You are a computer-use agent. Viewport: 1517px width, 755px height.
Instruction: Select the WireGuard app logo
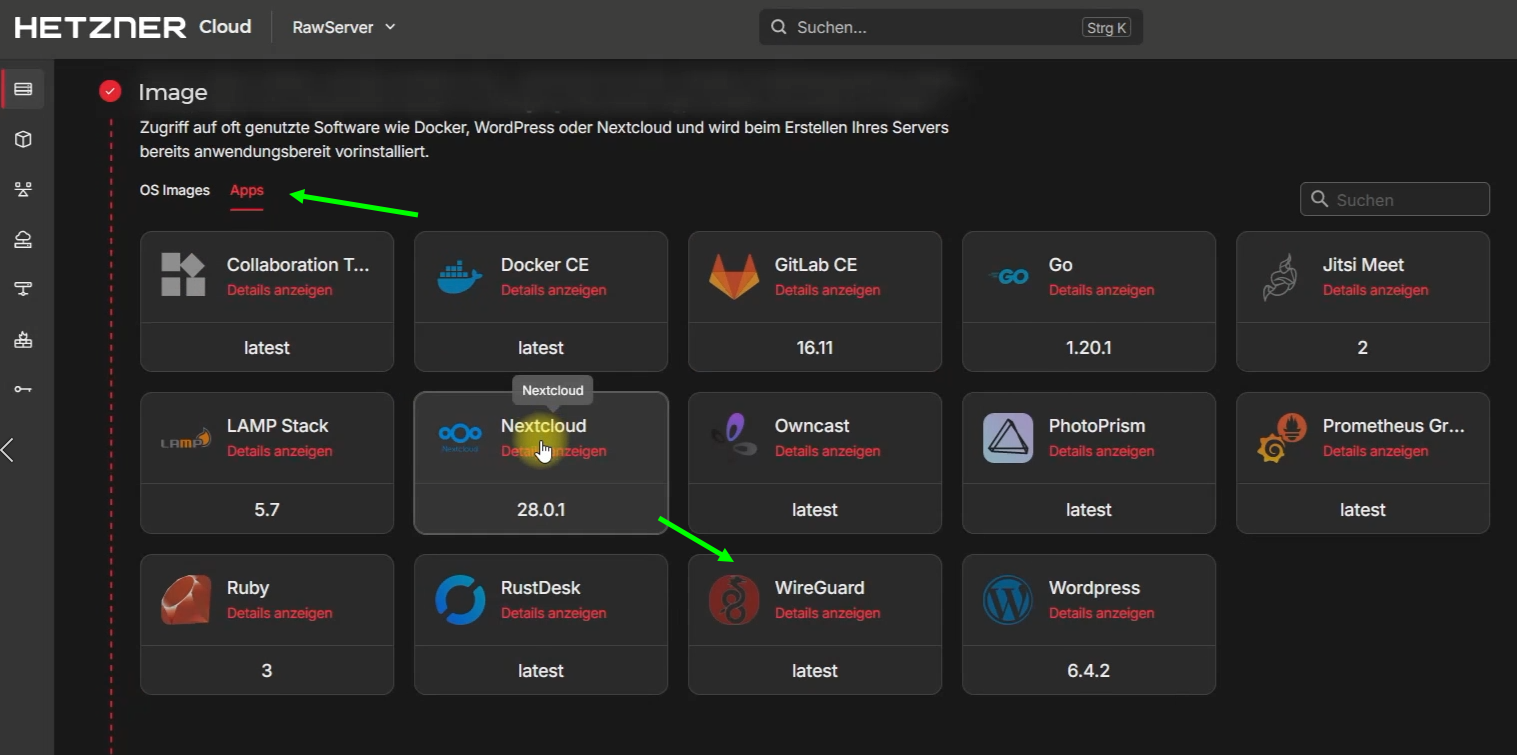point(733,600)
